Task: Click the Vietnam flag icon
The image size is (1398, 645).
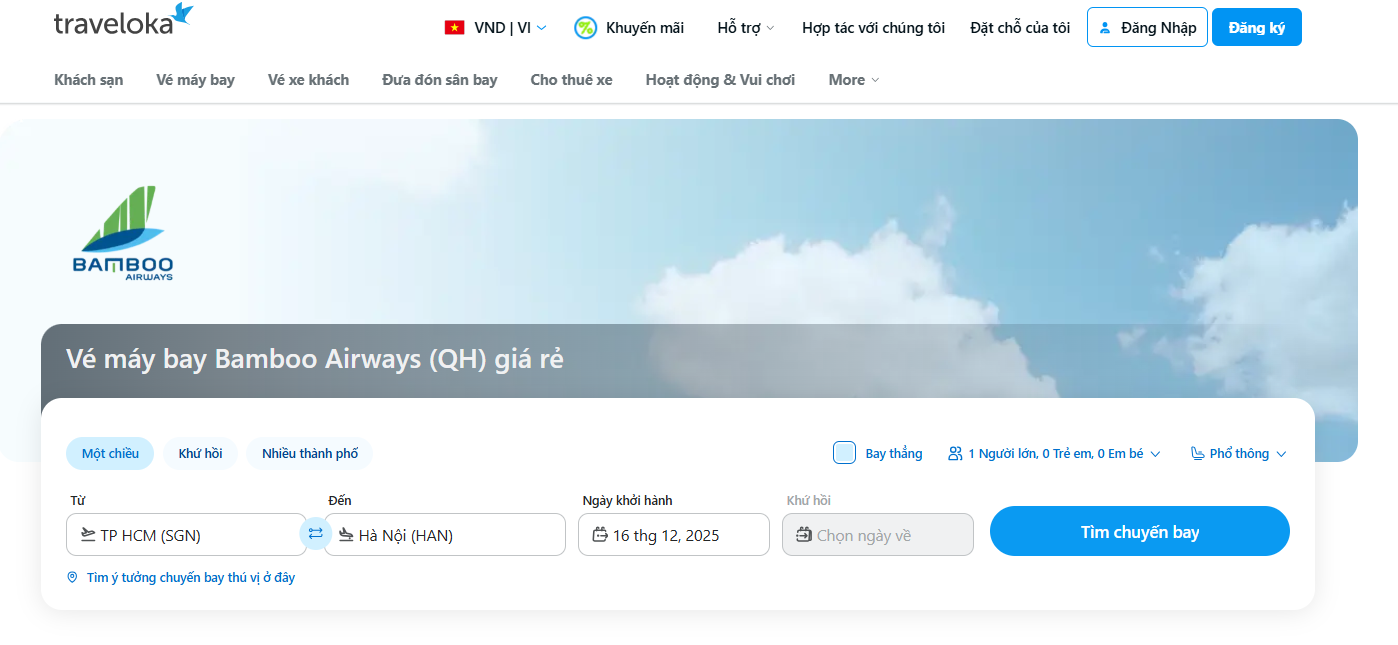Action: pos(455,28)
